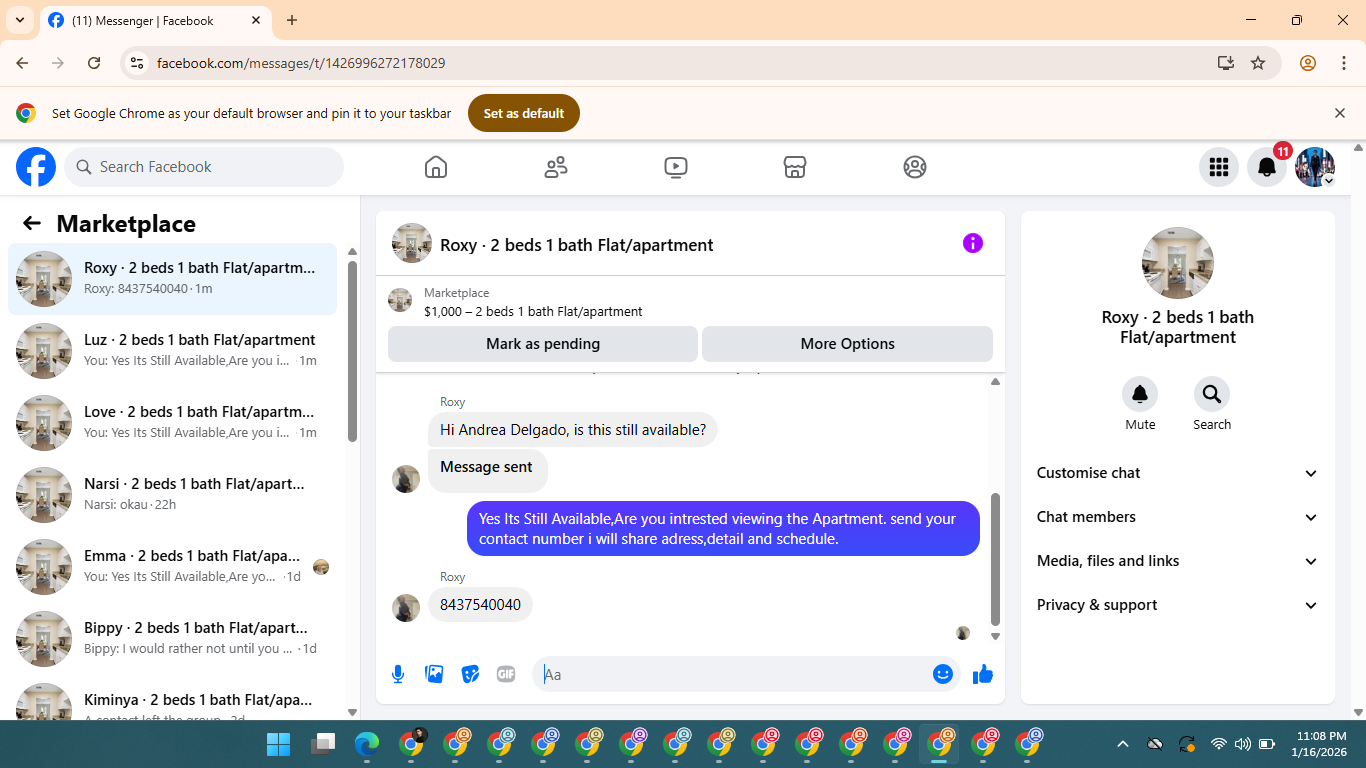Open the Emma conversation
The width and height of the screenshot is (1366, 768).
172,567
